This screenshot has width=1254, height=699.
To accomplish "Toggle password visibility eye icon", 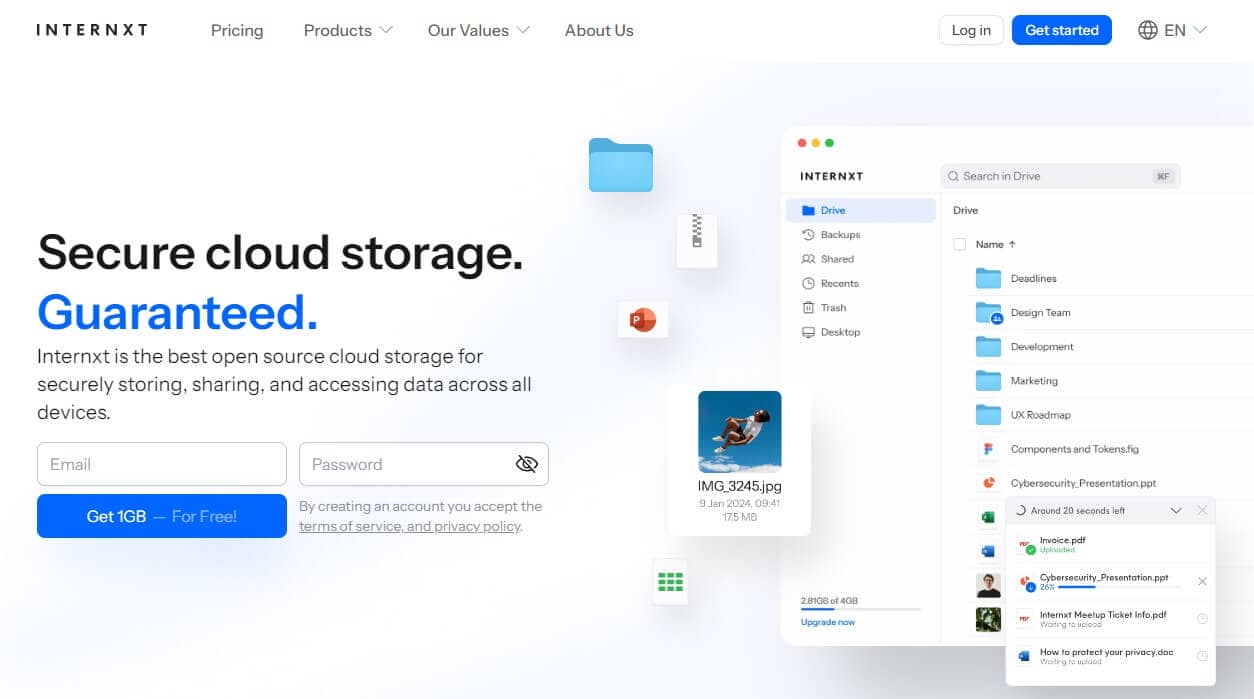I will click(526, 464).
